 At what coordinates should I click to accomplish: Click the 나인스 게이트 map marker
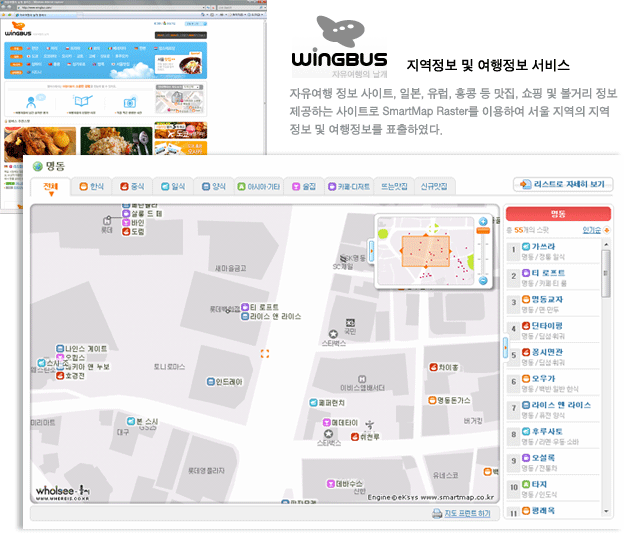coord(58,348)
